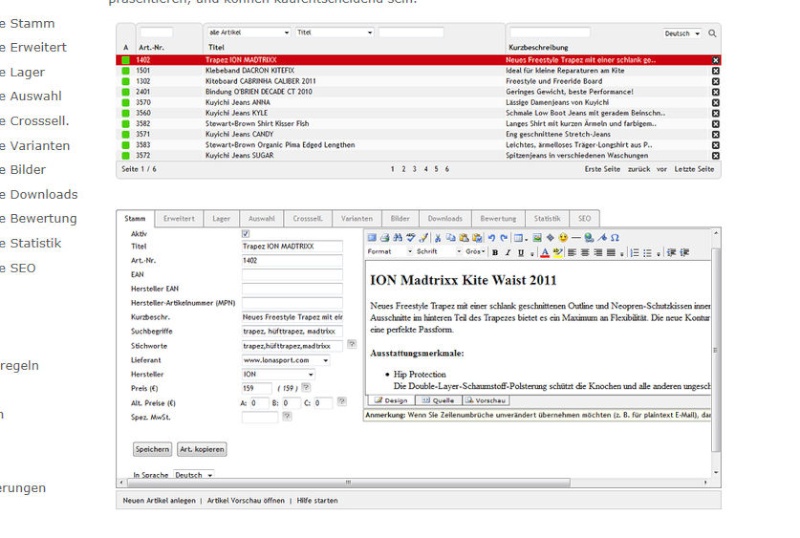Switch editor to Quelle view
Image resolution: width=800 pixels, height=538 pixels.
click(x=439, y=400)
